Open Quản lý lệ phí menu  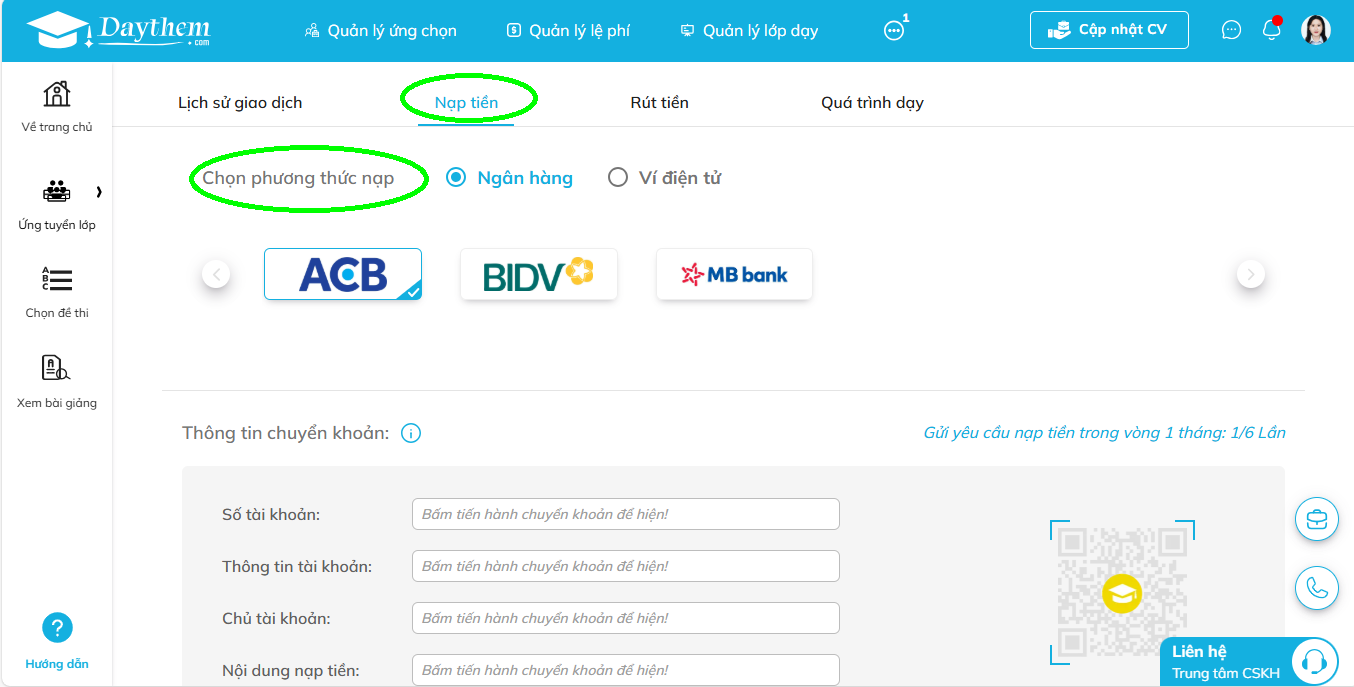coord(568,31)
